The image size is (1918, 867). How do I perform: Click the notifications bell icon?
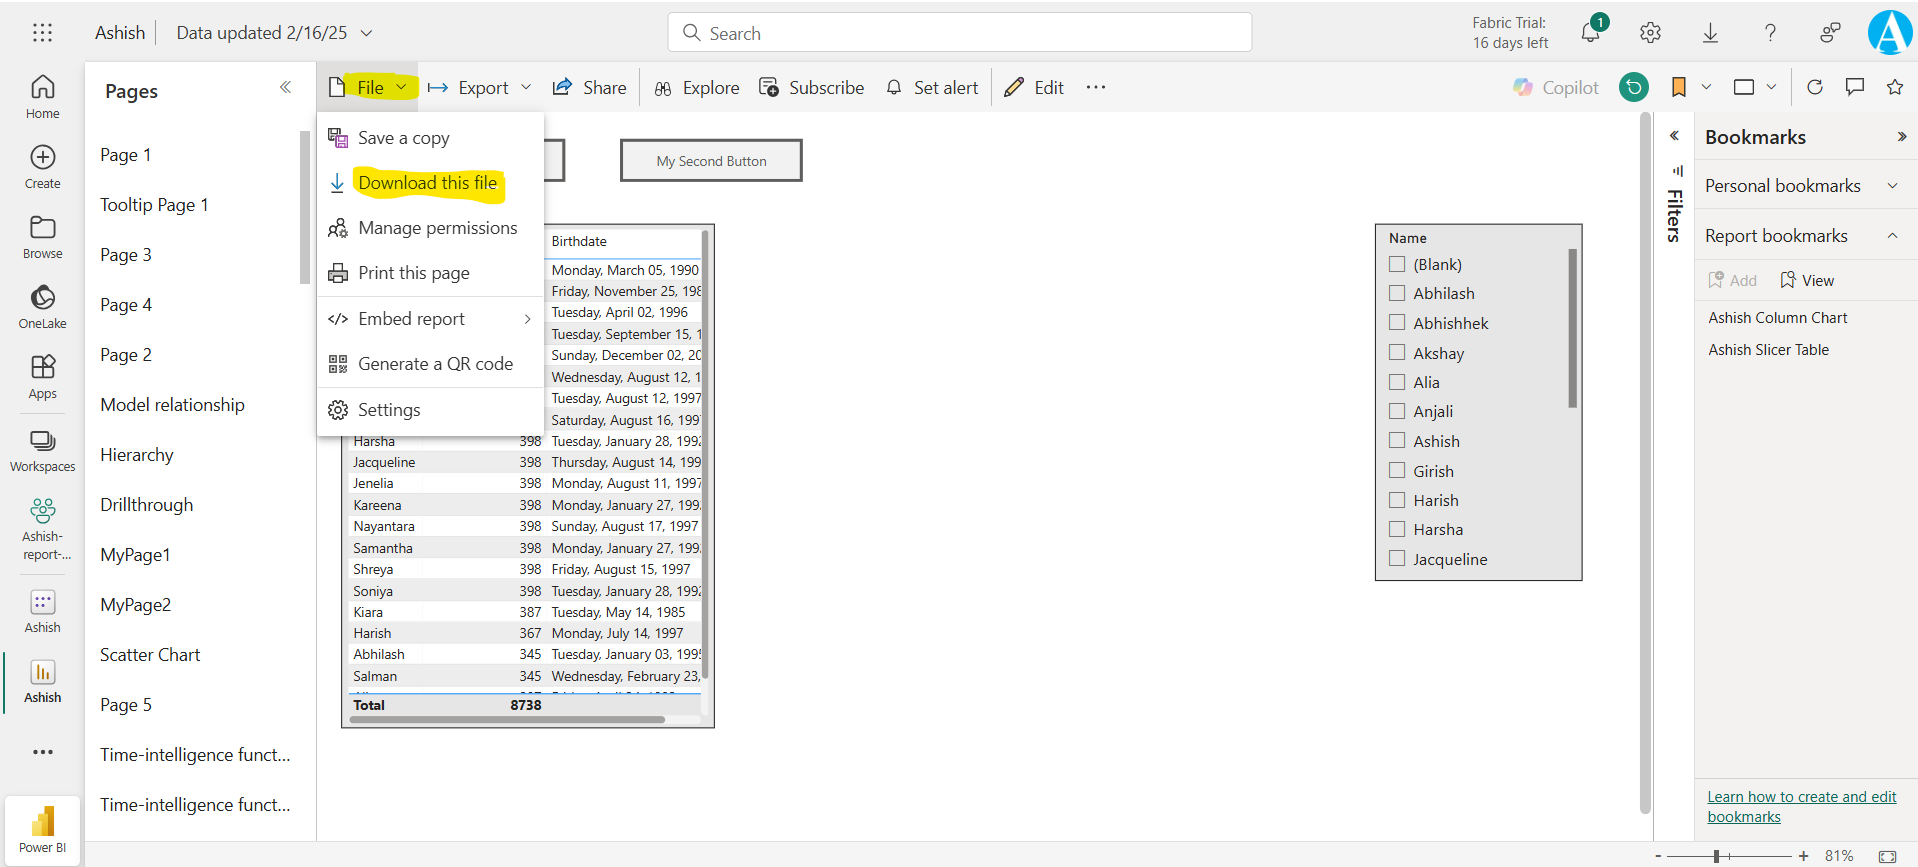pyautogui.click(x=1590, y=33)
